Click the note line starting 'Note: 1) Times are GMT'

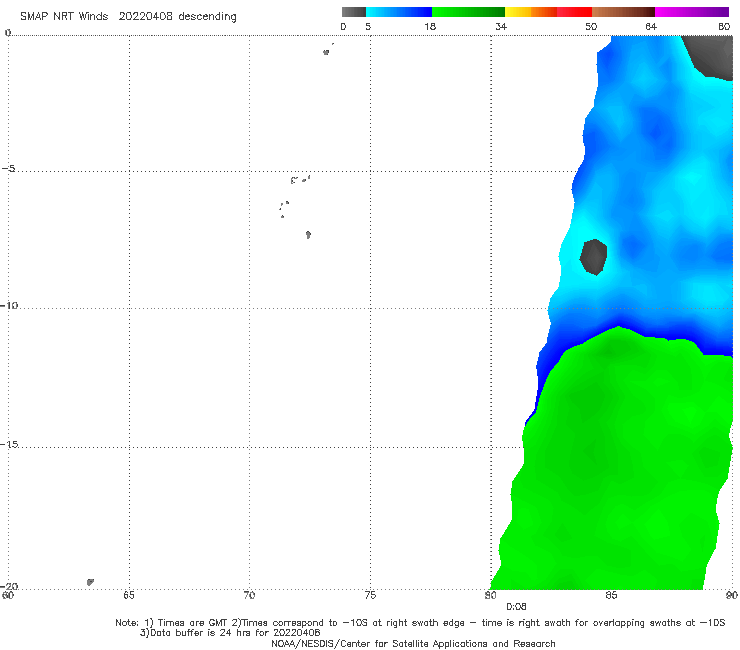(x=420, y=623)
